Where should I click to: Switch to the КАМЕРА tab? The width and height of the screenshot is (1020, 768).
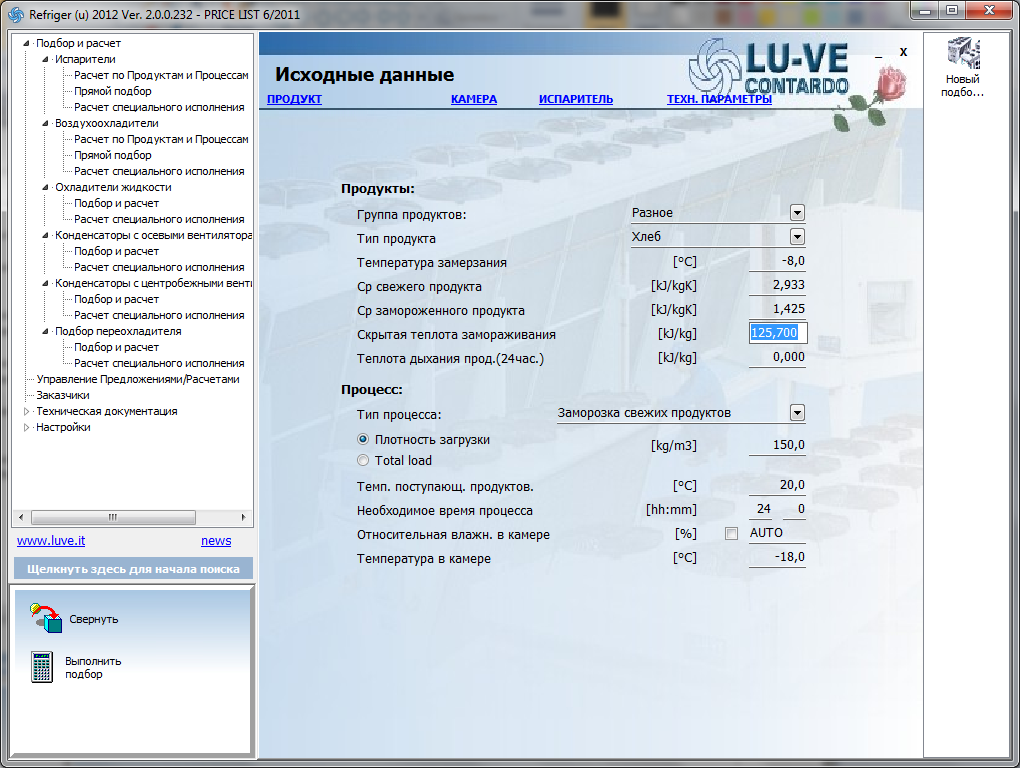click(474, 99)
